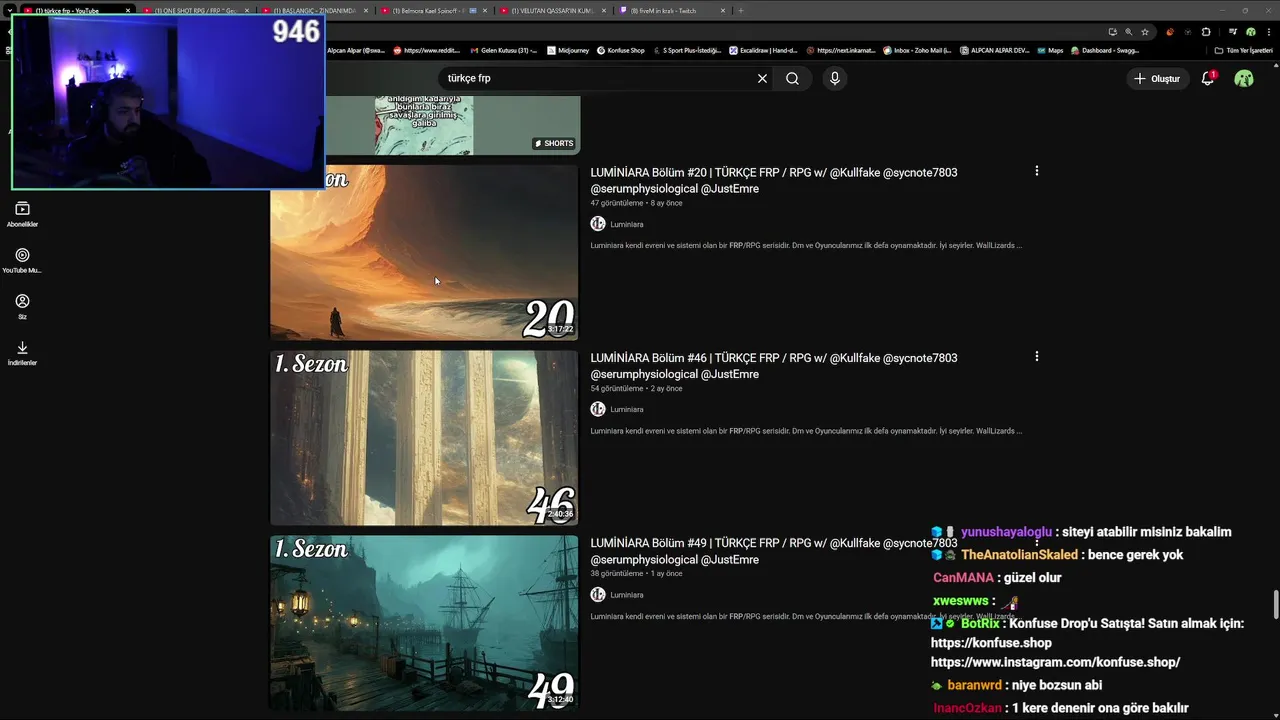Open Midjourney bookmark
The width and height of the screenshot is (1280, 720).
[567, 50]
